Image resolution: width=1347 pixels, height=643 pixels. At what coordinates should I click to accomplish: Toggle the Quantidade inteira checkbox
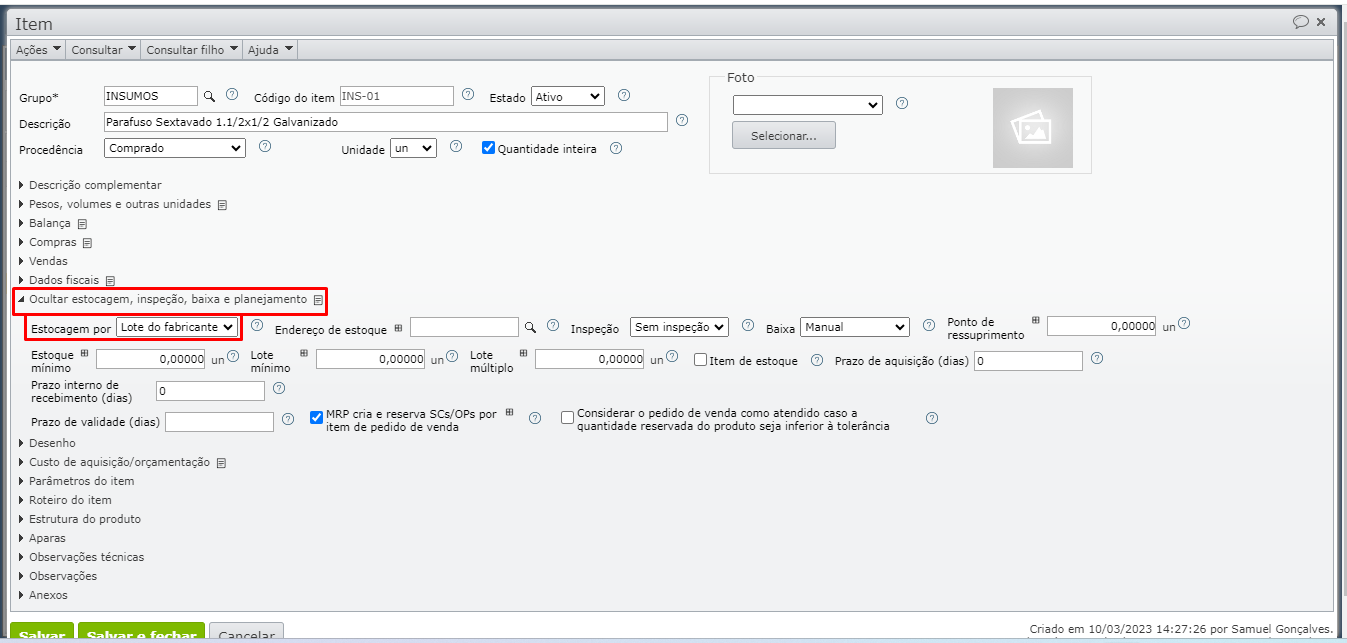point(488,148)
